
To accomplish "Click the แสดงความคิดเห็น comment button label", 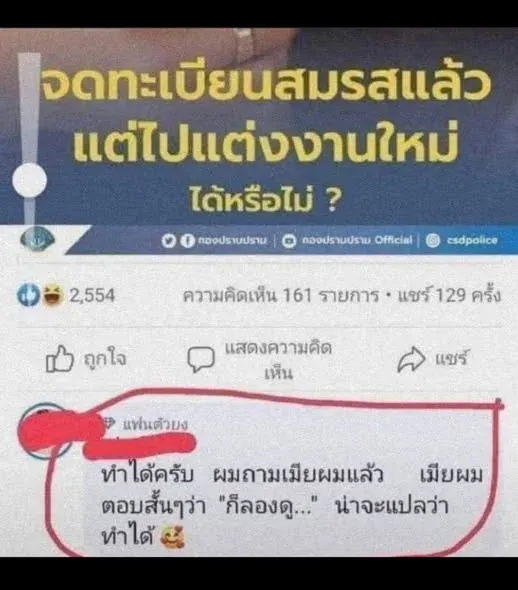I will [x=278, y=360].
